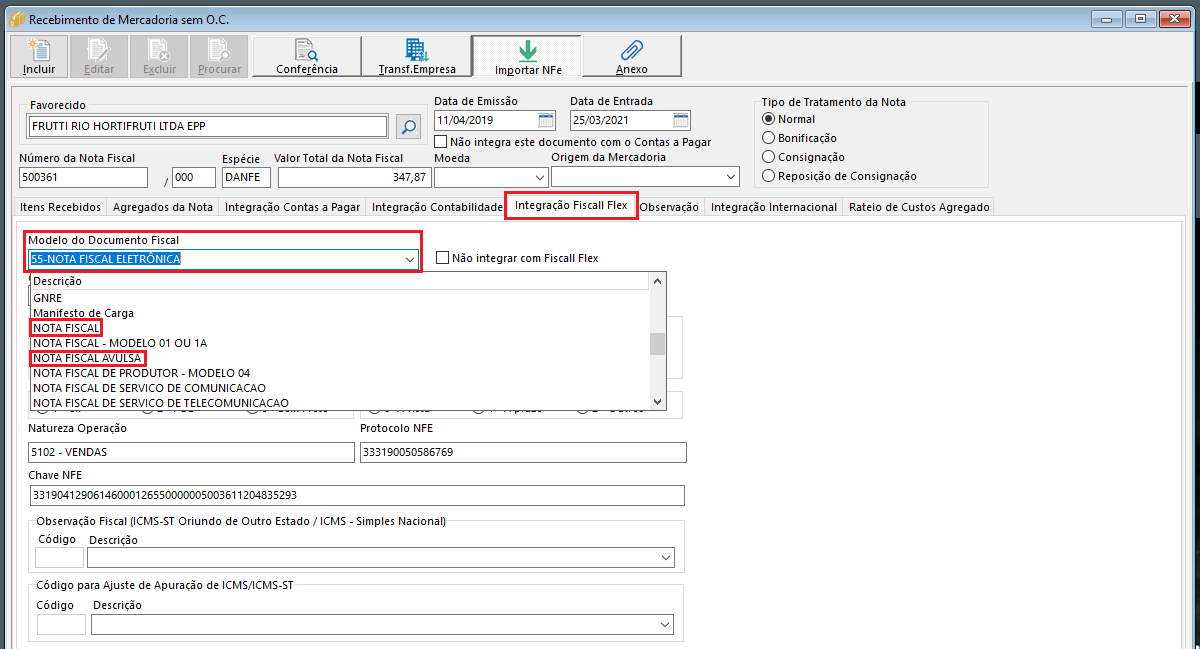
Task: Click the dropdown list scrollbar thumb
Action: (x=658, y=344)
